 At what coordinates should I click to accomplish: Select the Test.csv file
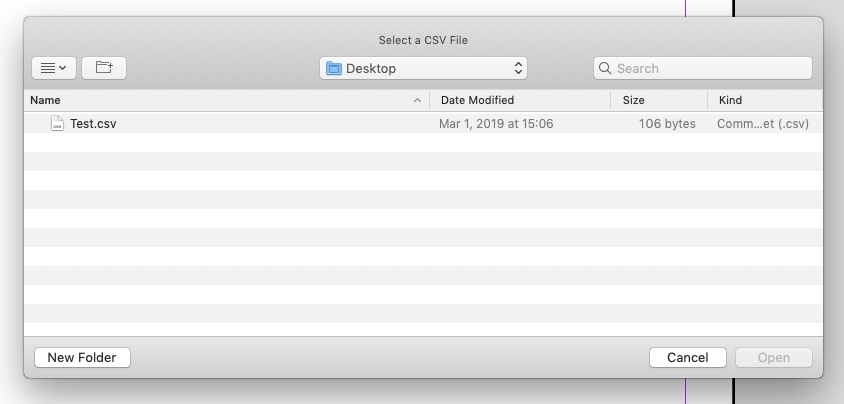(x=423, y=124)
